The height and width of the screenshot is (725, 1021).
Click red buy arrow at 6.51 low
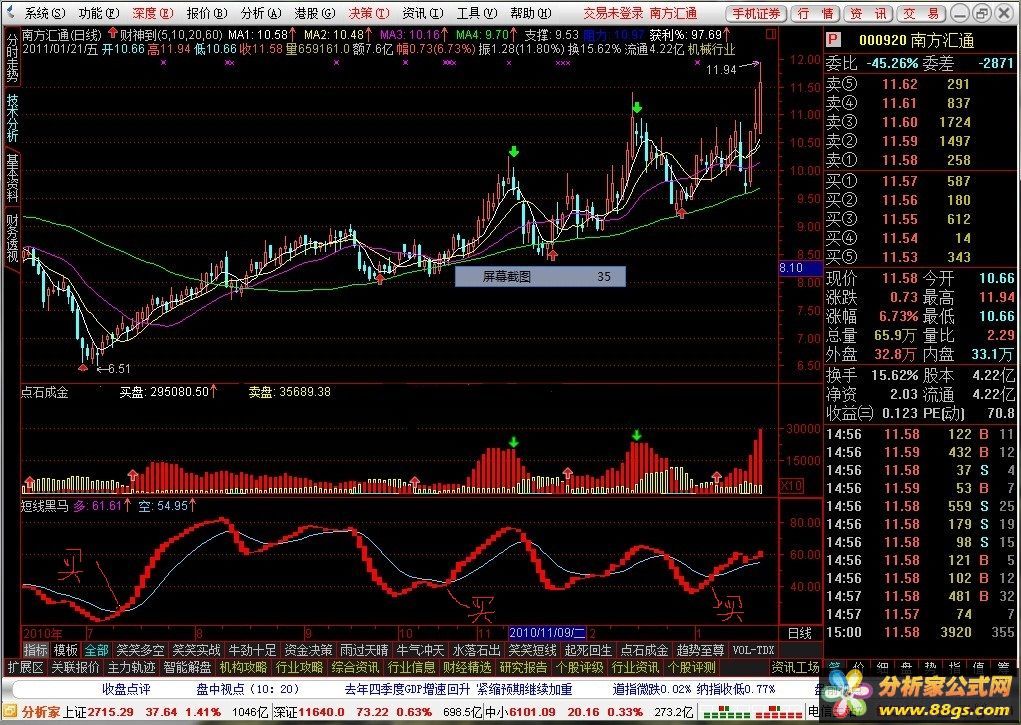click(83, 368)
